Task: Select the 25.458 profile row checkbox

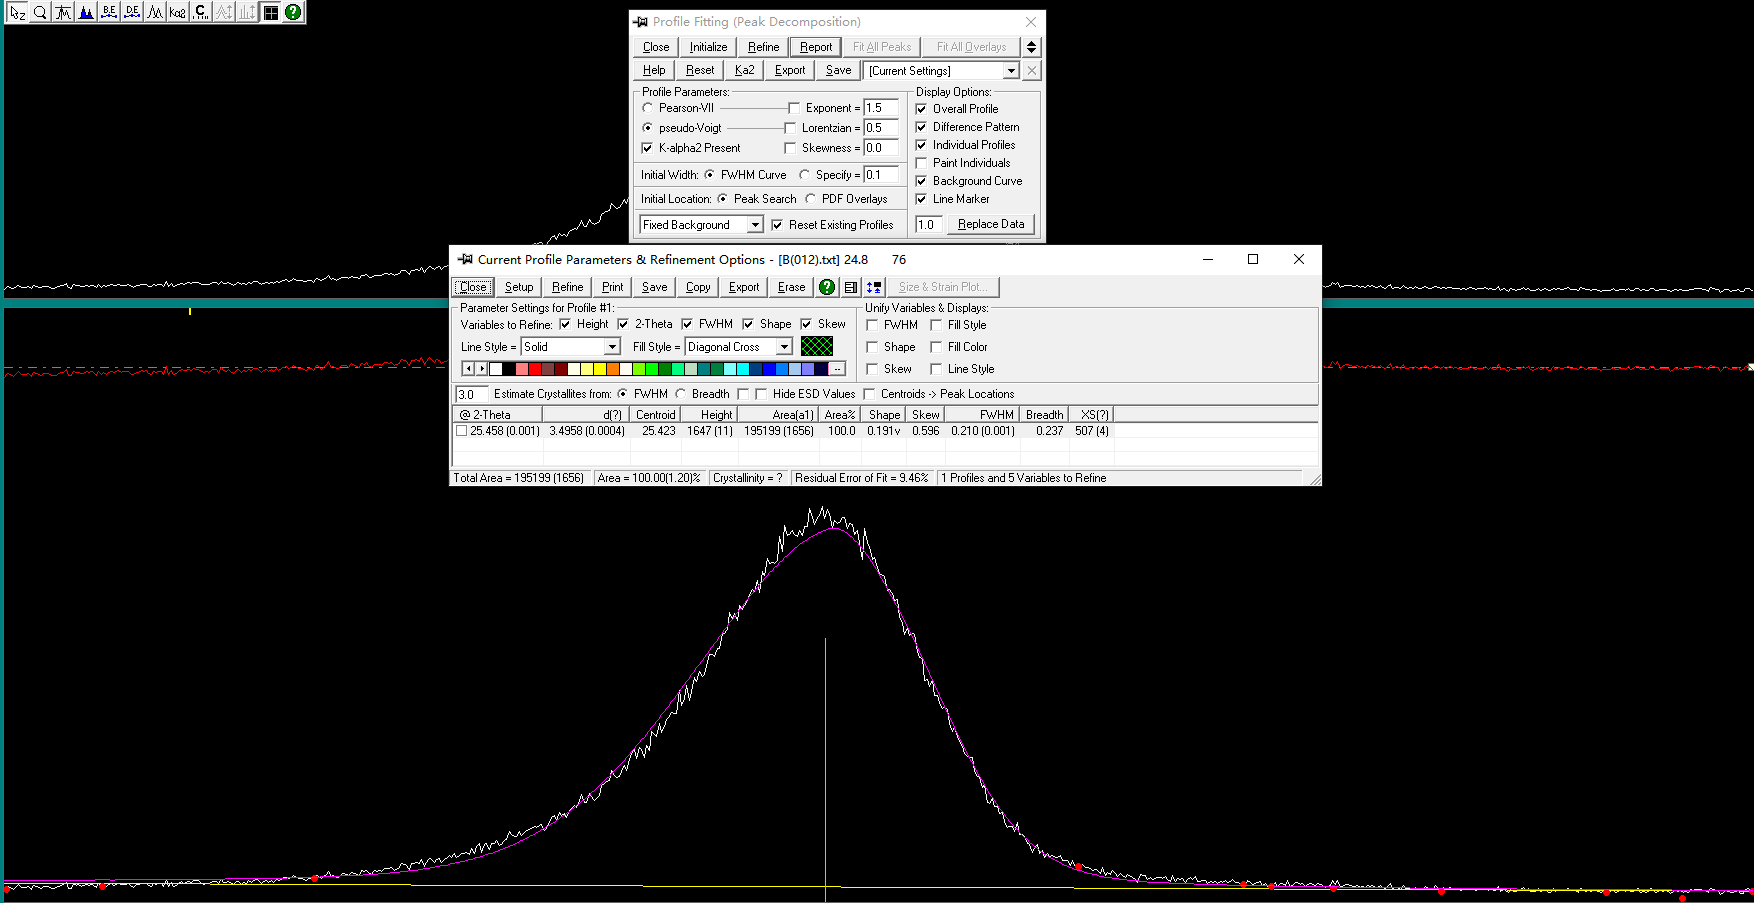Action: 462,431
